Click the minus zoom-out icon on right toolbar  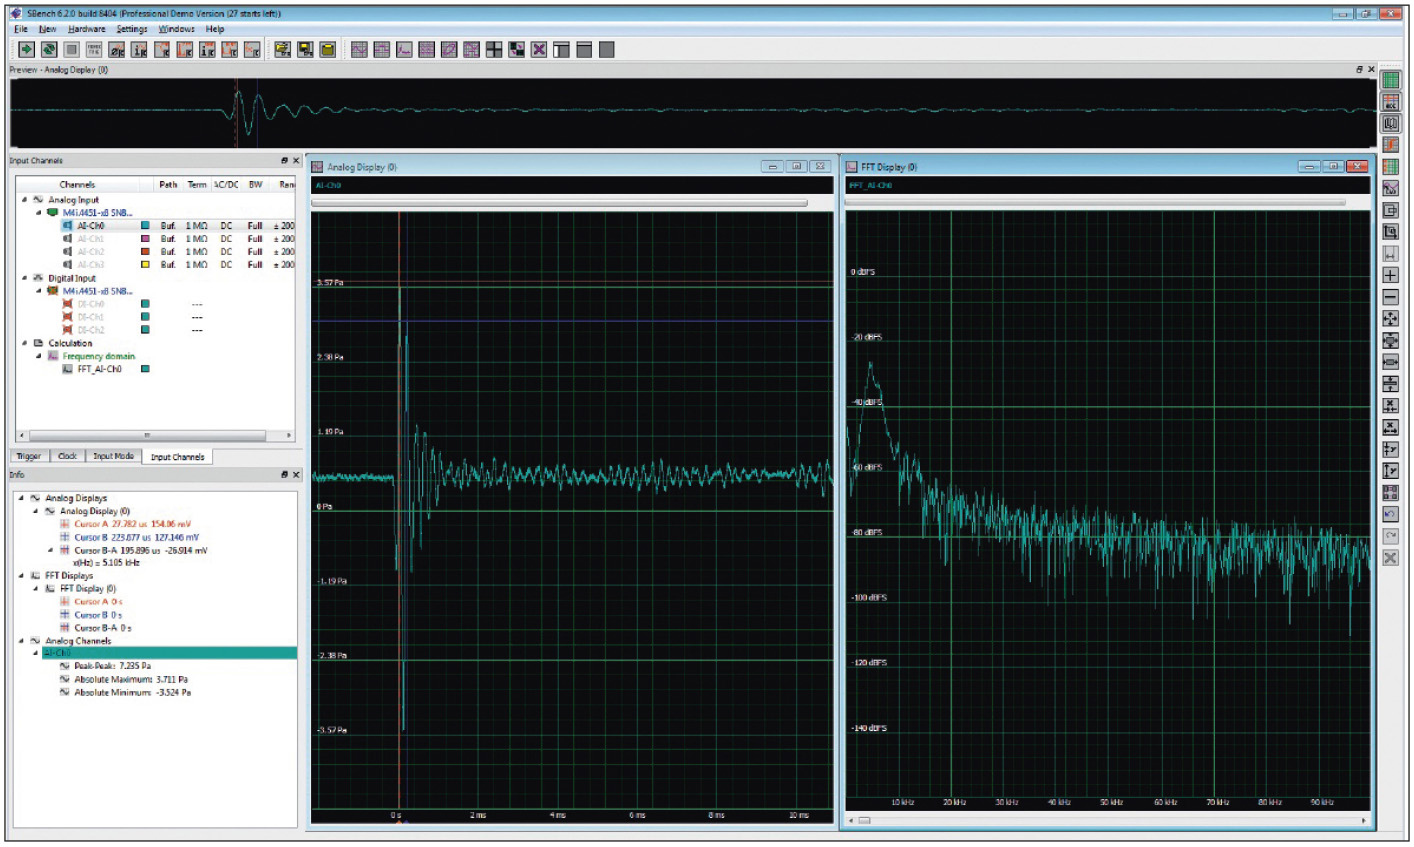[x=1390, y=297]
